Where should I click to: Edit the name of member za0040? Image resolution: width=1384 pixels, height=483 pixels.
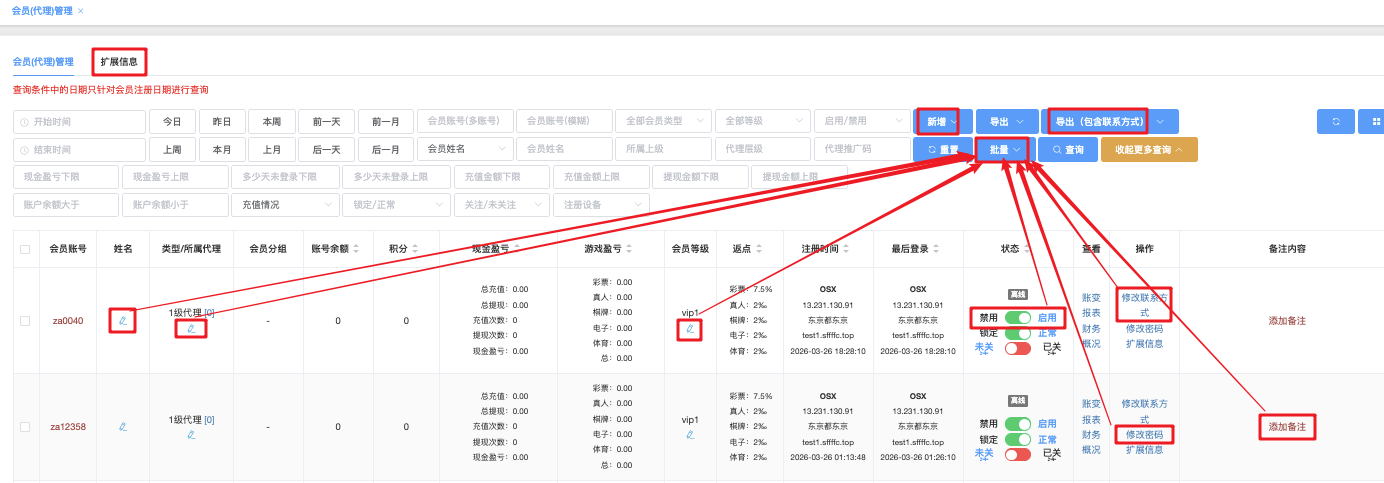coord(122,321)
